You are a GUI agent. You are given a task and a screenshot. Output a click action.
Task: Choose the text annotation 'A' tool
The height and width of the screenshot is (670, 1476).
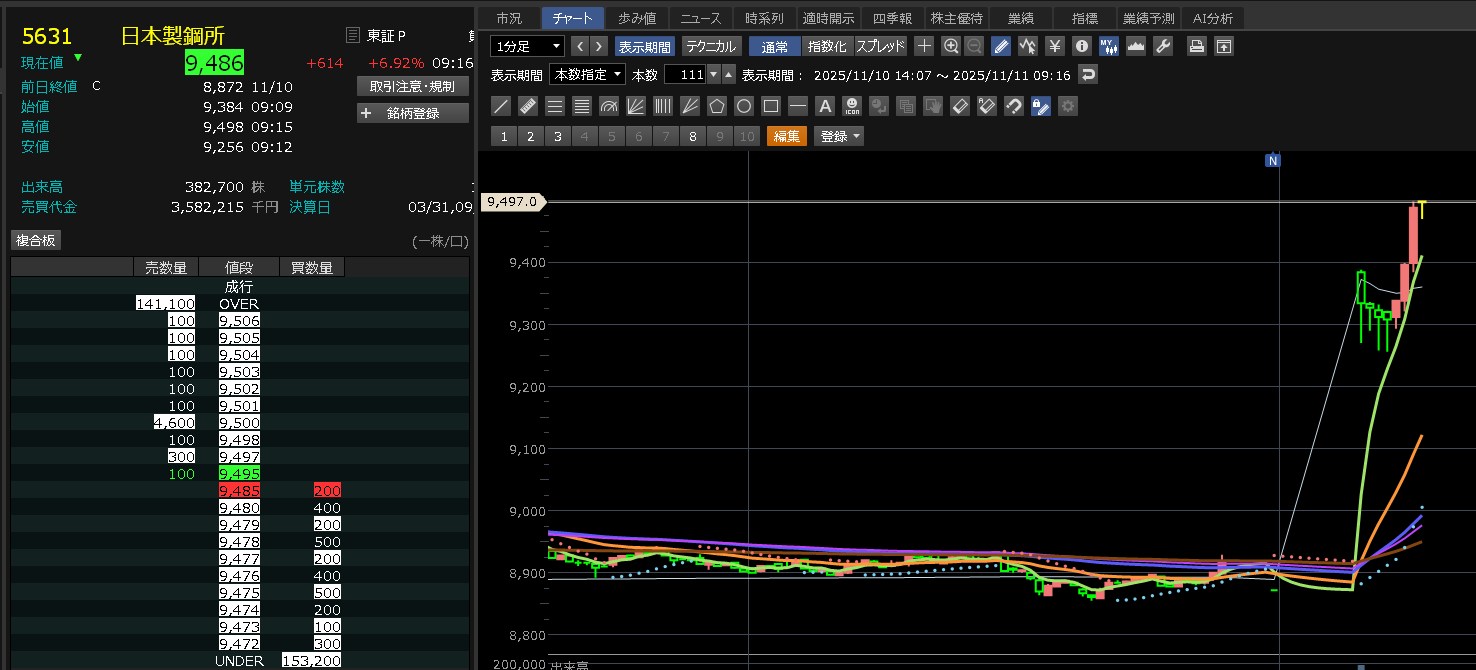click(824, 106)
